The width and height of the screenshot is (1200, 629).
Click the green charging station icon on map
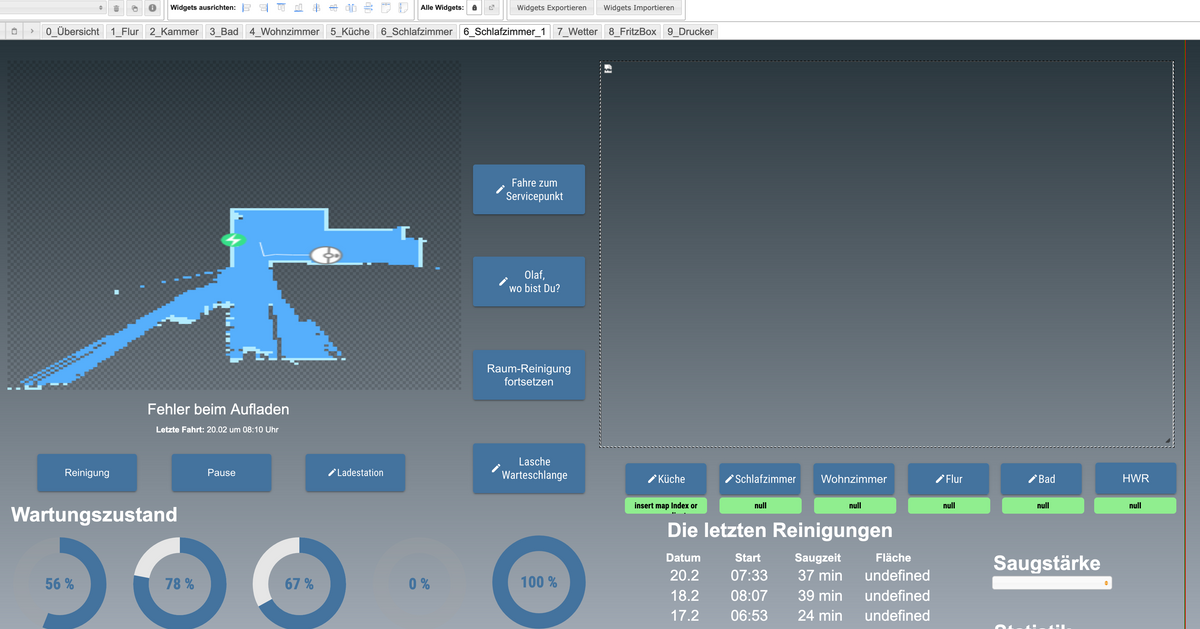(233, 240)
